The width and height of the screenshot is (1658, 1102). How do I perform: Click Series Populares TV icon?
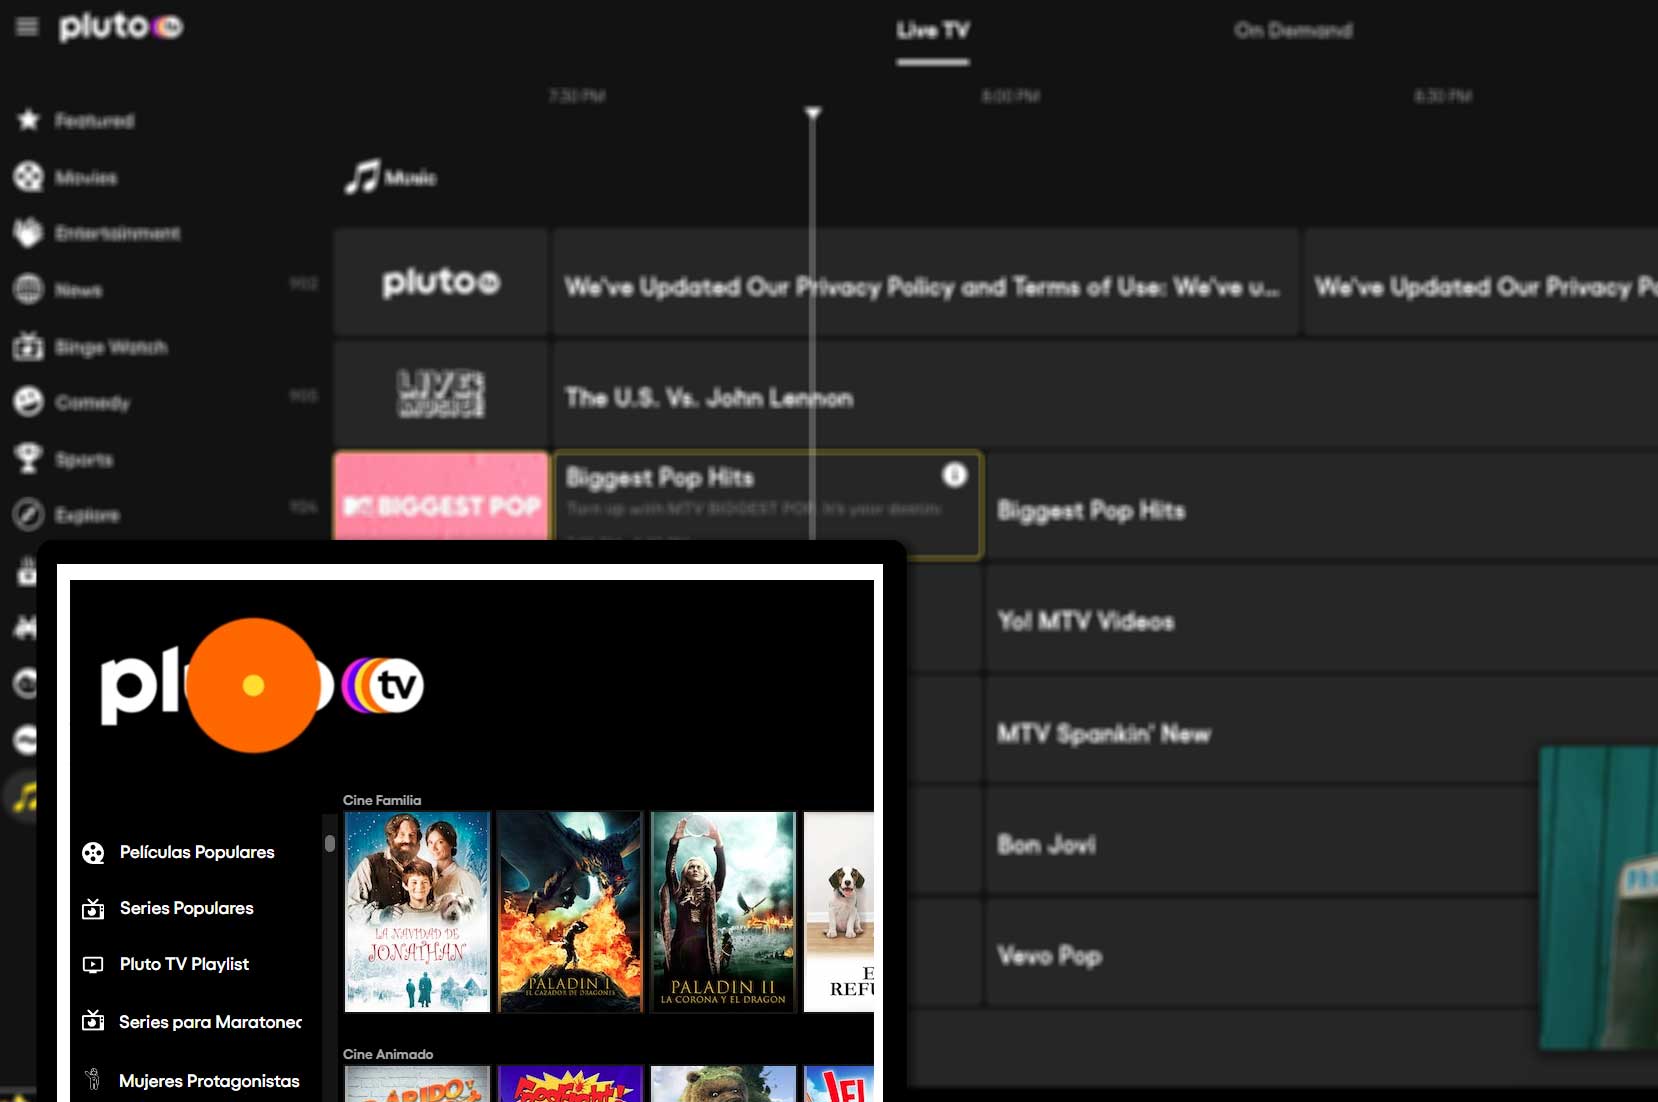(93, 909)
